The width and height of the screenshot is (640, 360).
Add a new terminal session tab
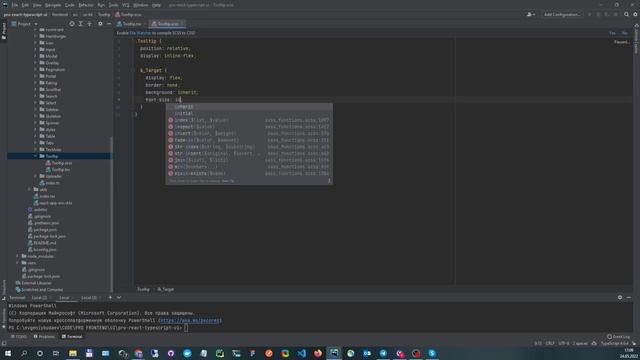[x=110, y=298]
